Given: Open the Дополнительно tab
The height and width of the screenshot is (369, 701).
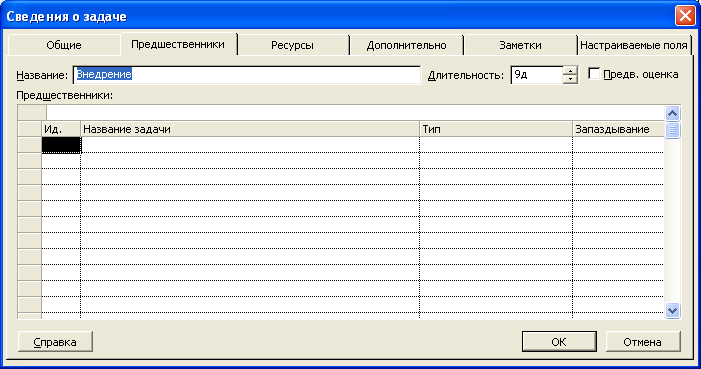Looking at the screenshot, I should point(406,45).
